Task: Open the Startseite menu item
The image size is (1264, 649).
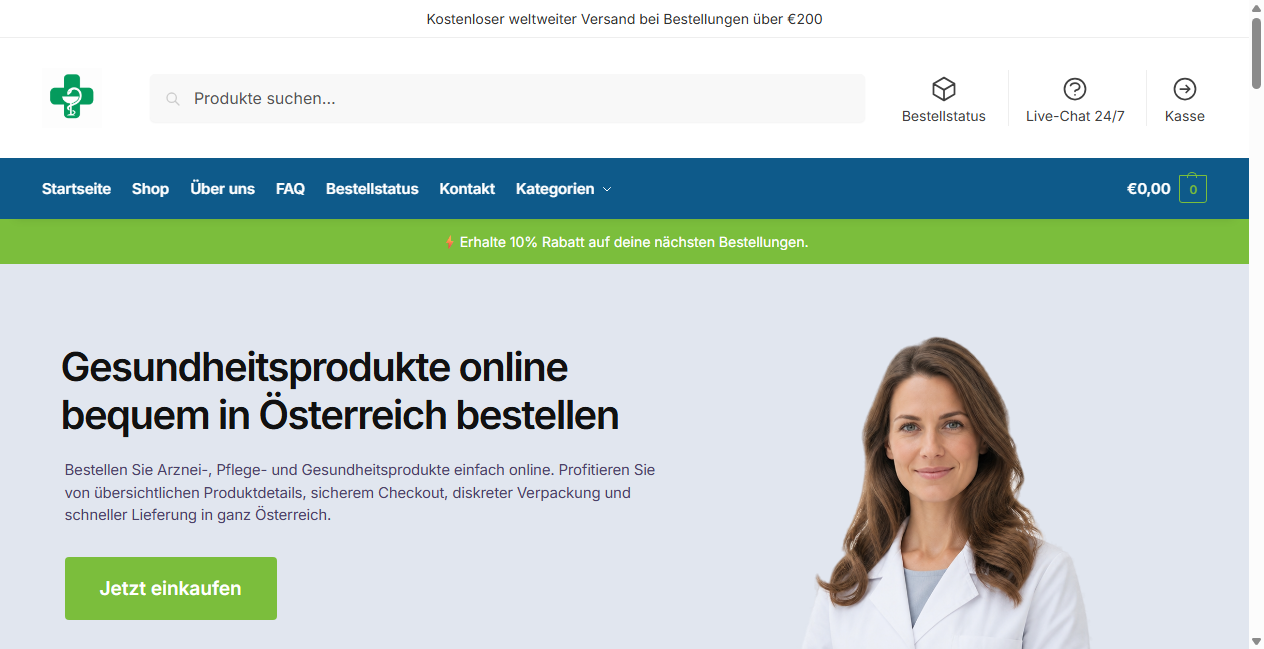Action: [x=76, y=189]
